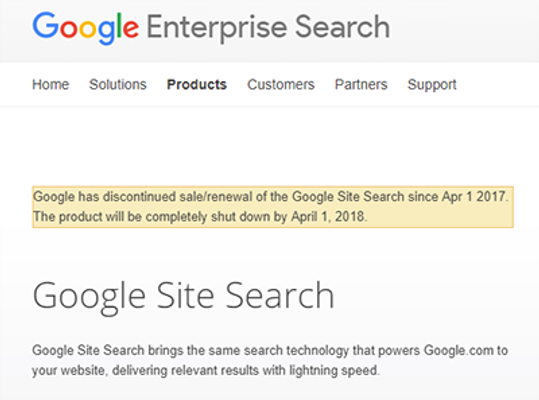Click the yellow discontinuation notice banner
Image resolution: width=539 pixels, height=400 pixels.
coord(273,207)
